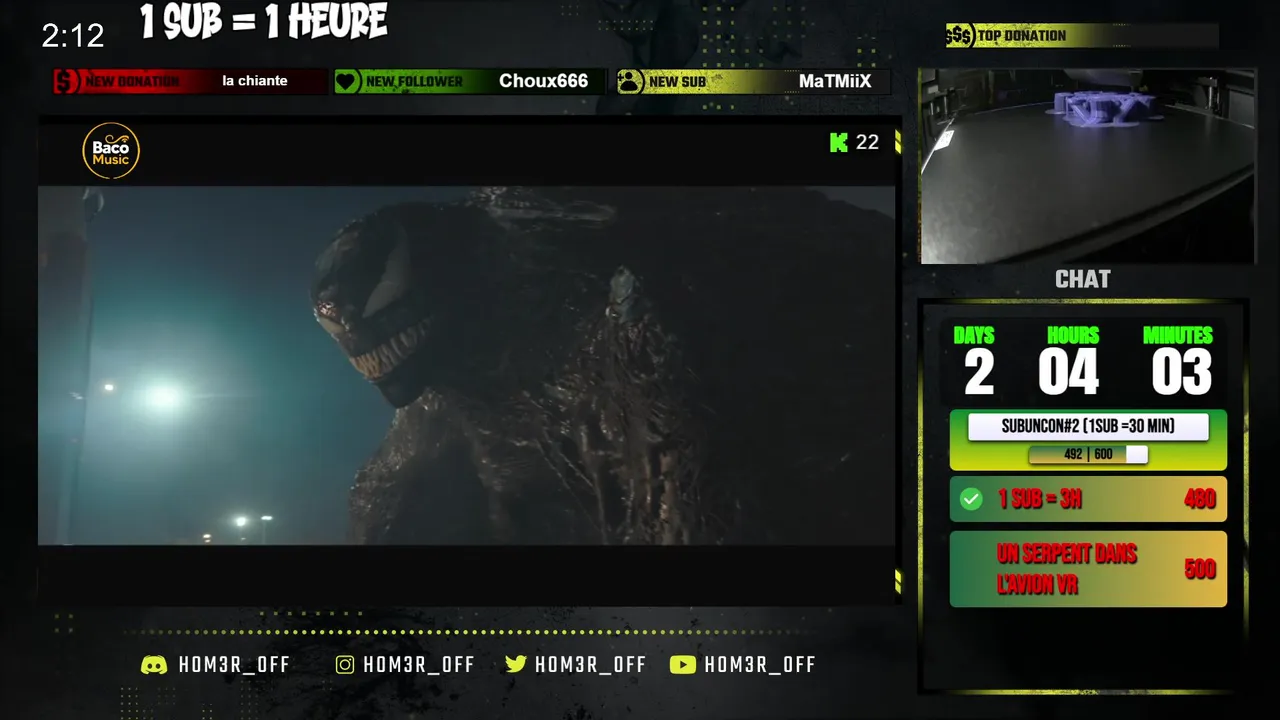Click the viewer count 22
Viewport: 1280px width, 720px height.
867,143
